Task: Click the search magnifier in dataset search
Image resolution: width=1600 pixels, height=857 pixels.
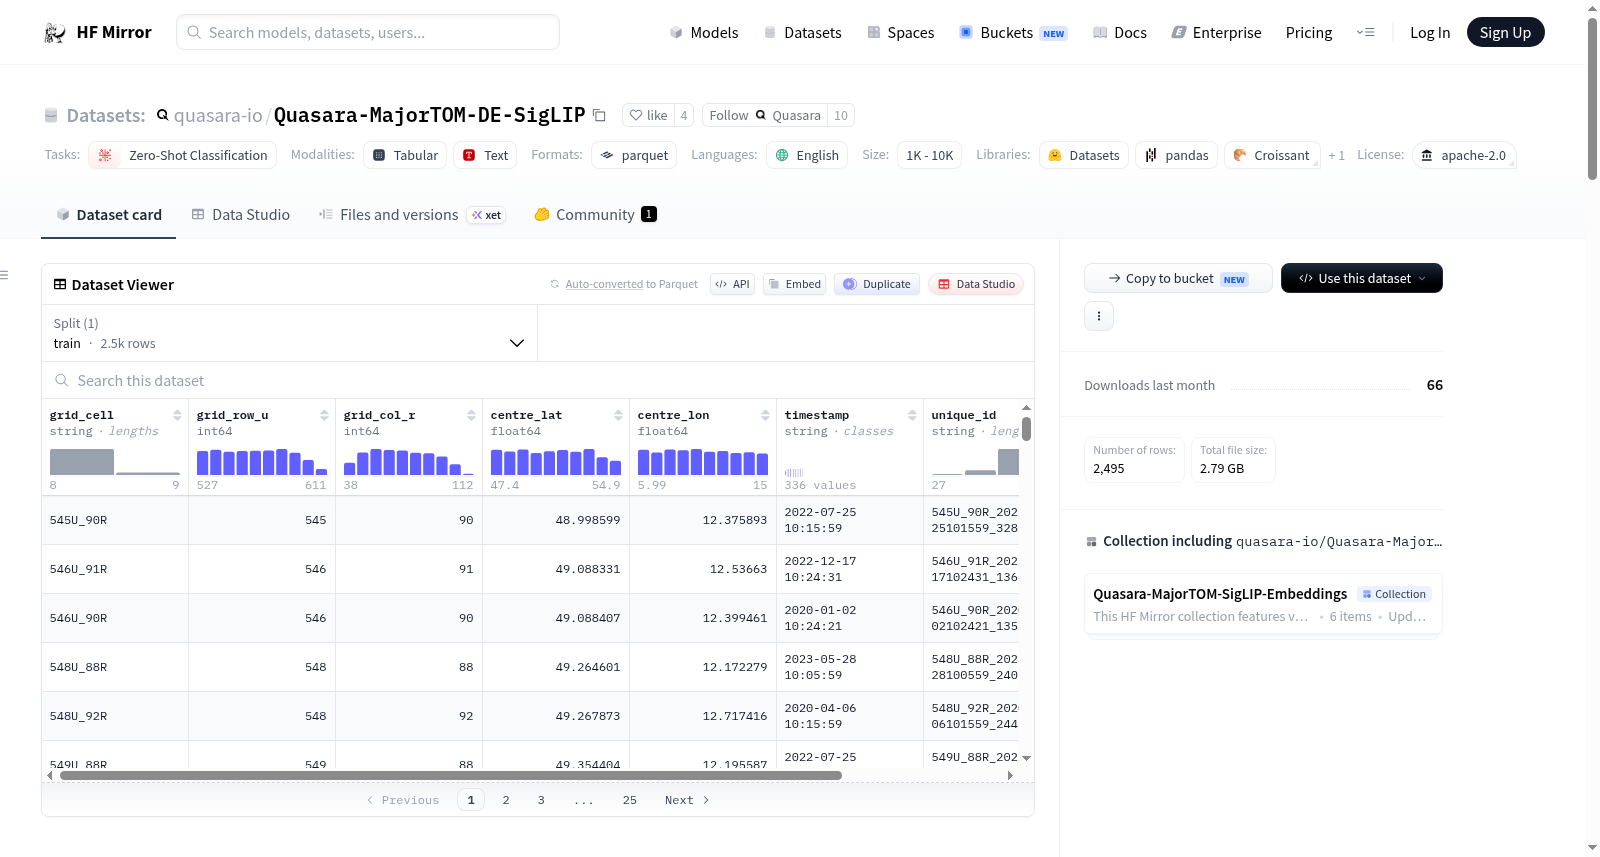Action: pos(62,380)
